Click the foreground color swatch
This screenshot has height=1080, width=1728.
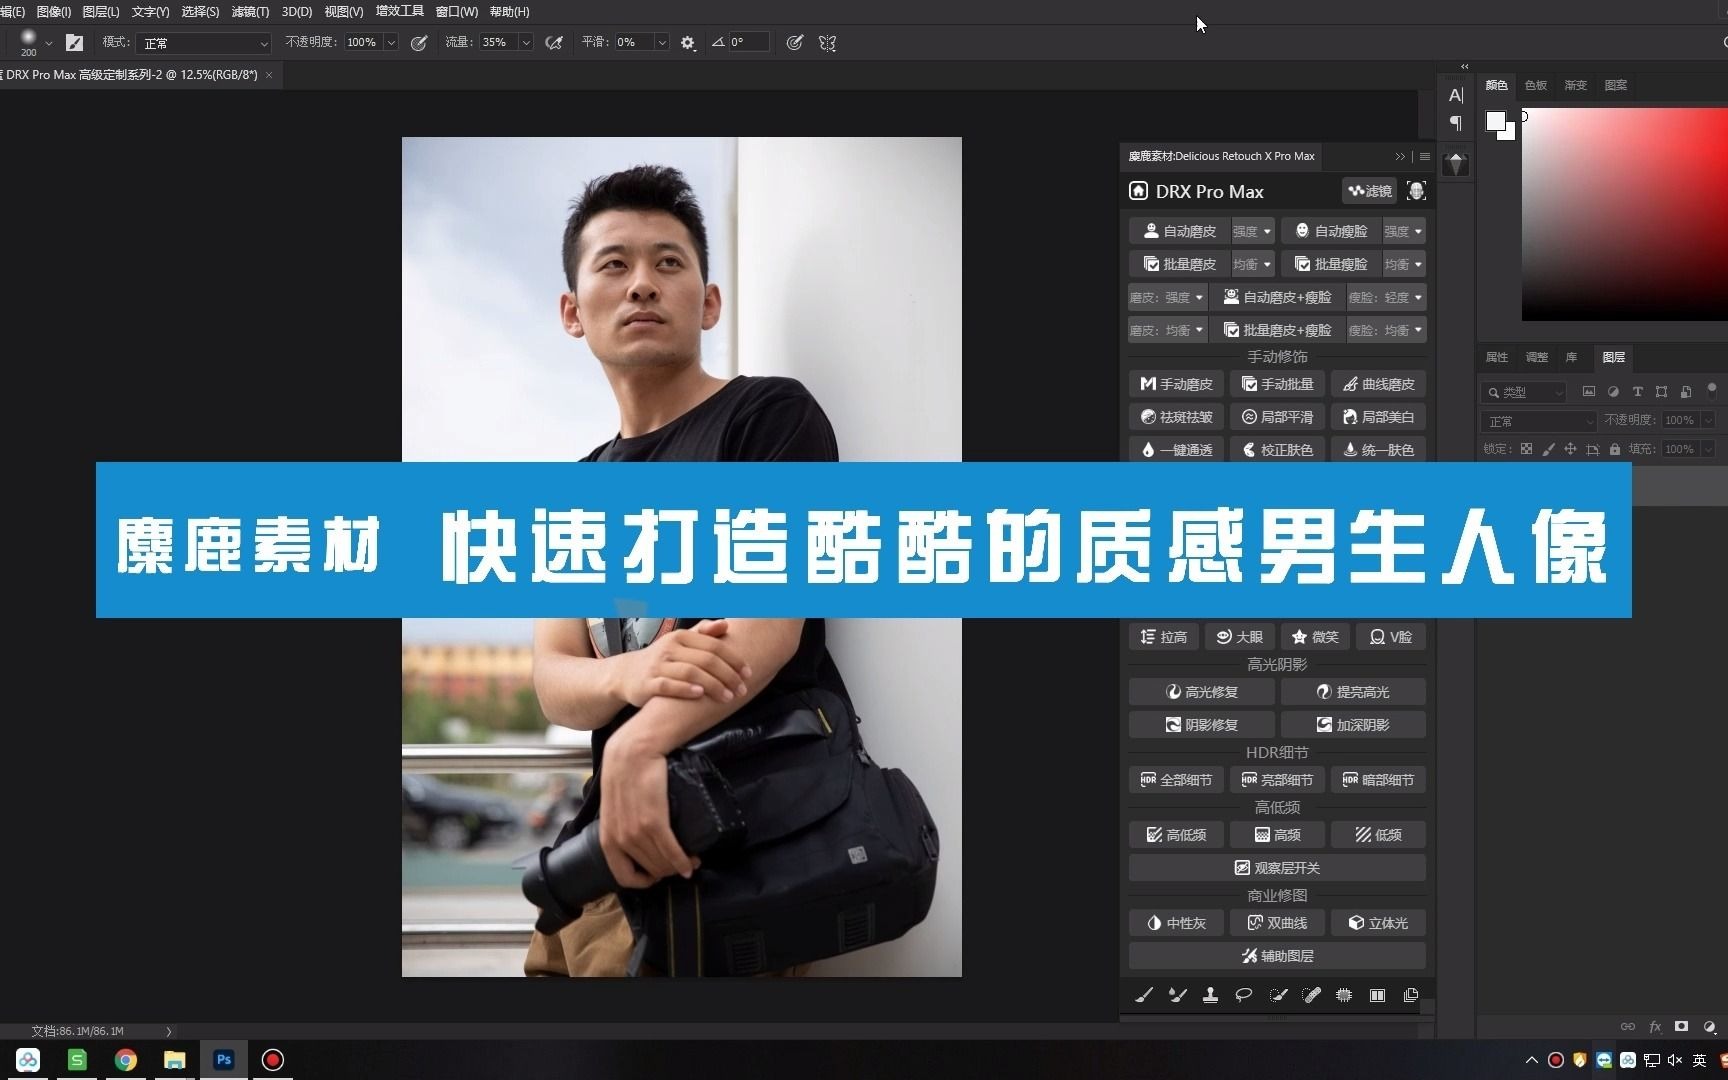tap(1495, 121)
